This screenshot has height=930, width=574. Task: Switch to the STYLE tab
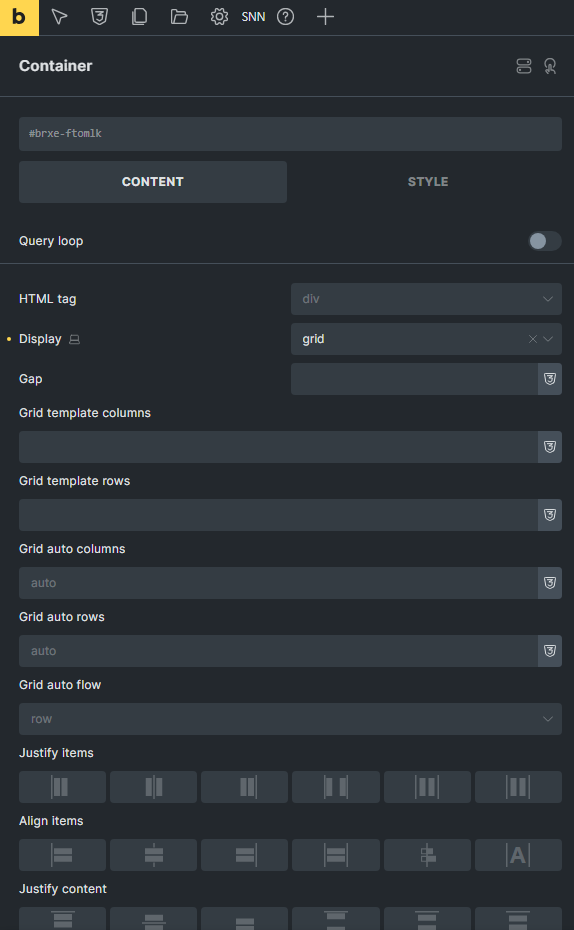[428, 182]
